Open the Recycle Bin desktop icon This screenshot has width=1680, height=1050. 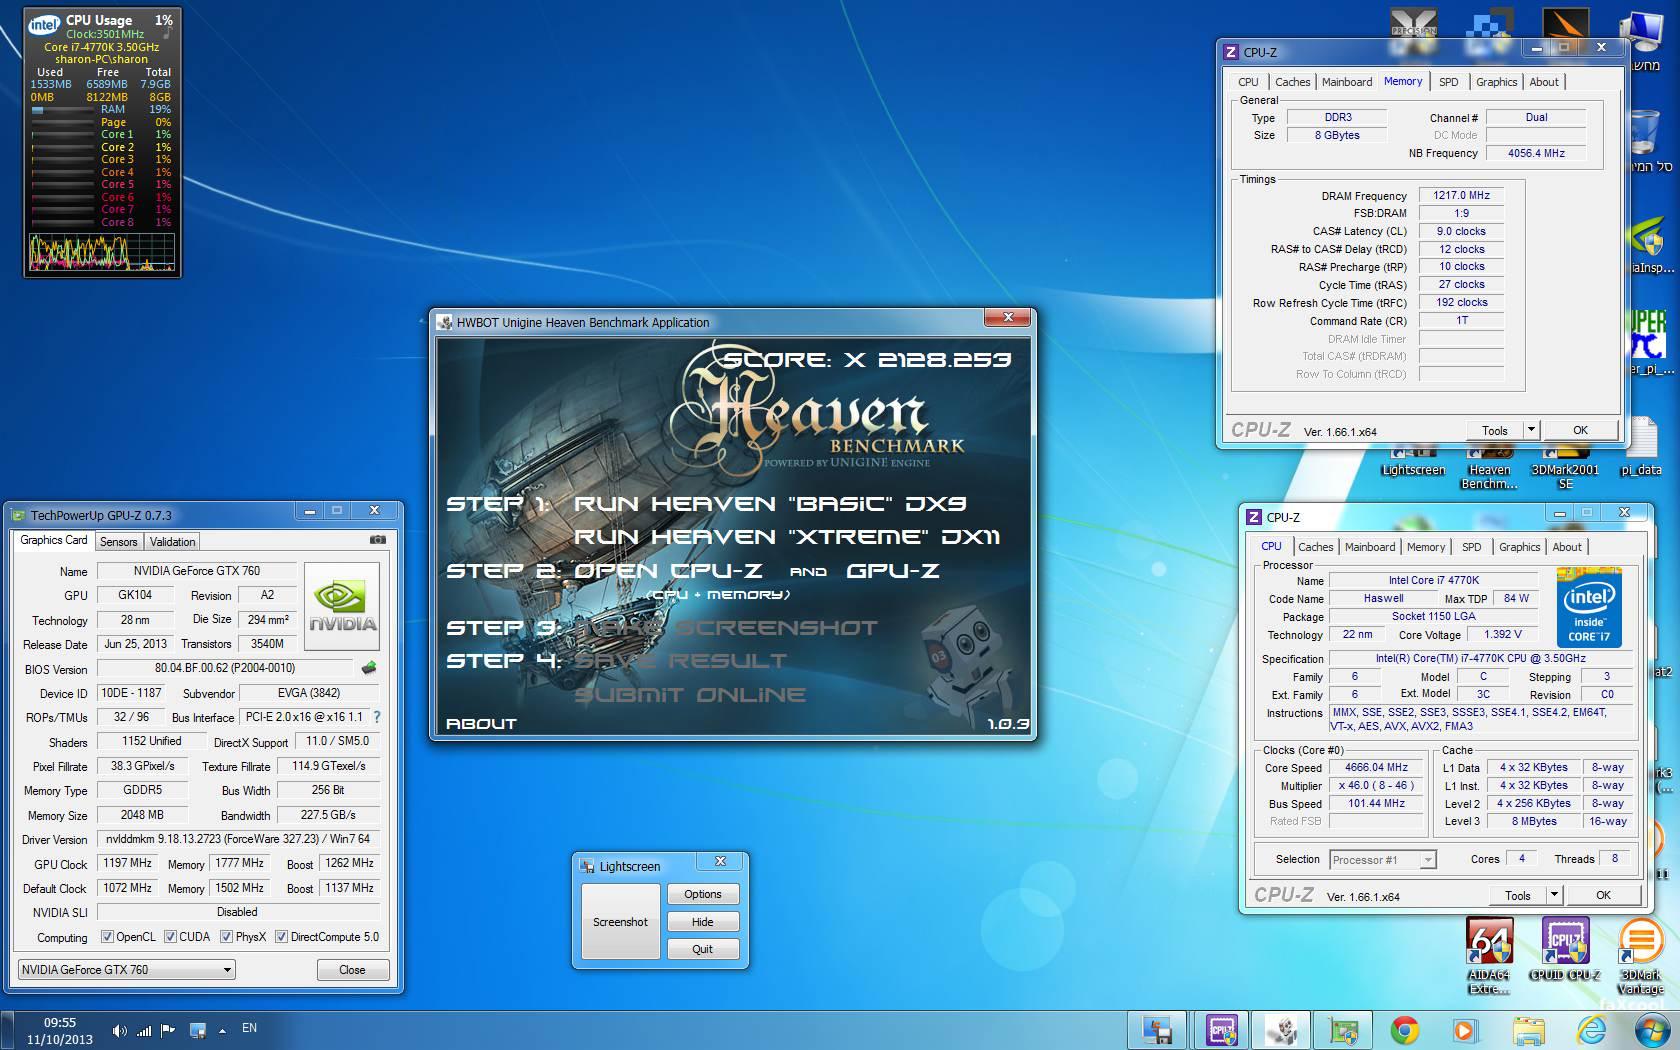pyautogui.click(x=1646, y=140)
